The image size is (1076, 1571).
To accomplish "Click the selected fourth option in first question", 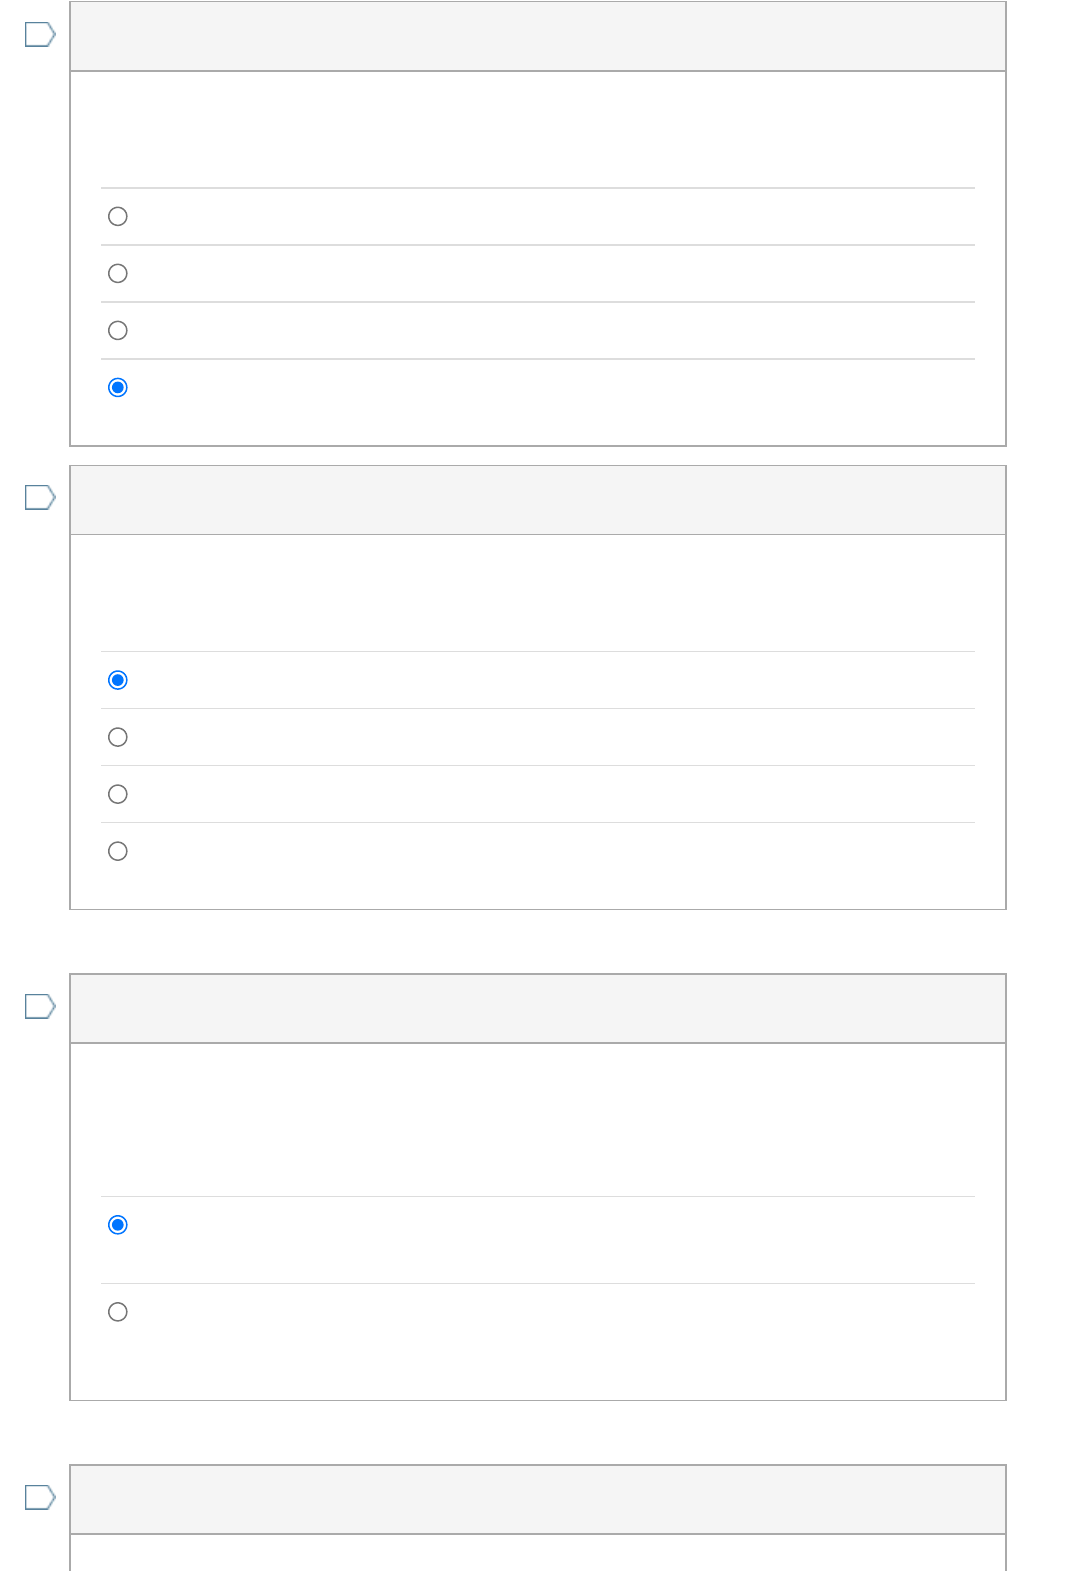I will [118, 388].
